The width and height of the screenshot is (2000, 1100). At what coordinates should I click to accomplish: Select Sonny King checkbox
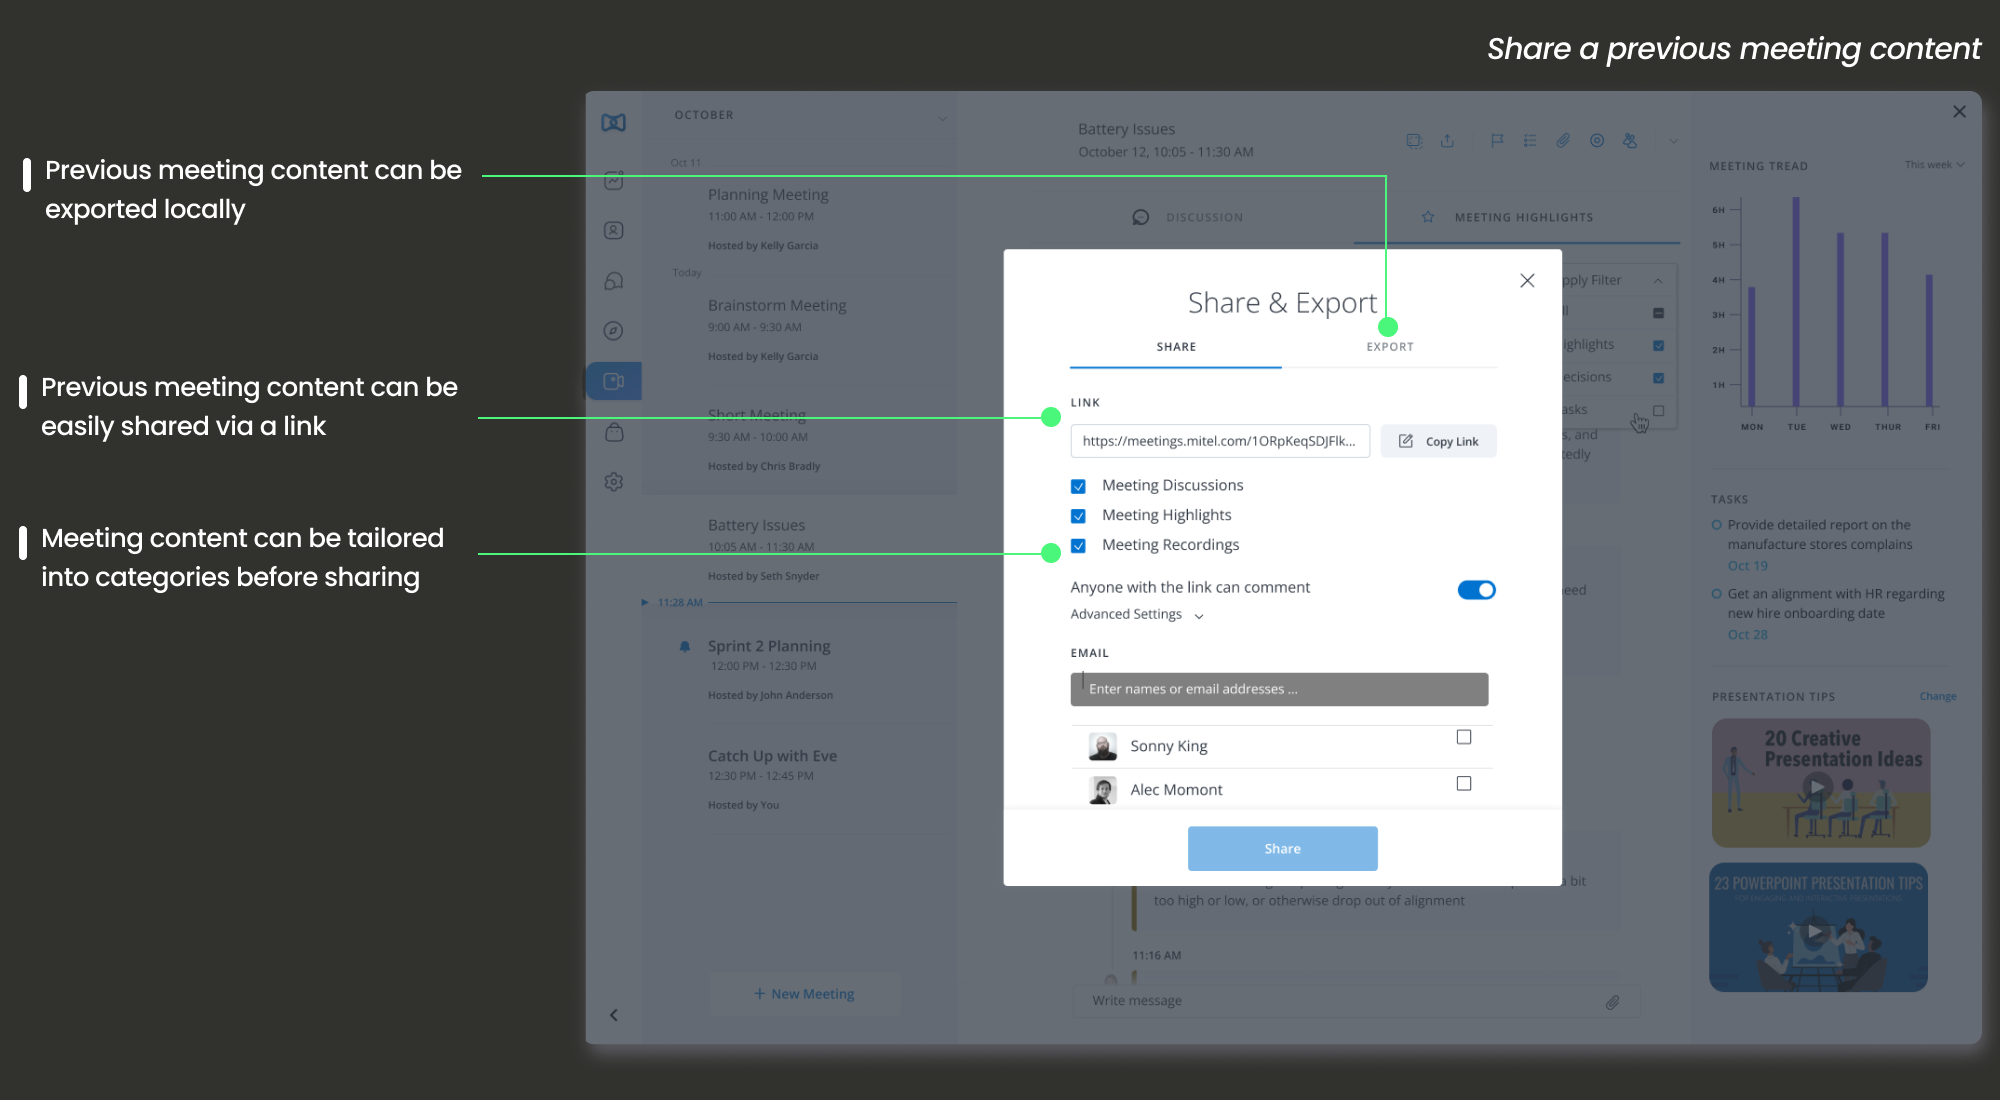1464,737
